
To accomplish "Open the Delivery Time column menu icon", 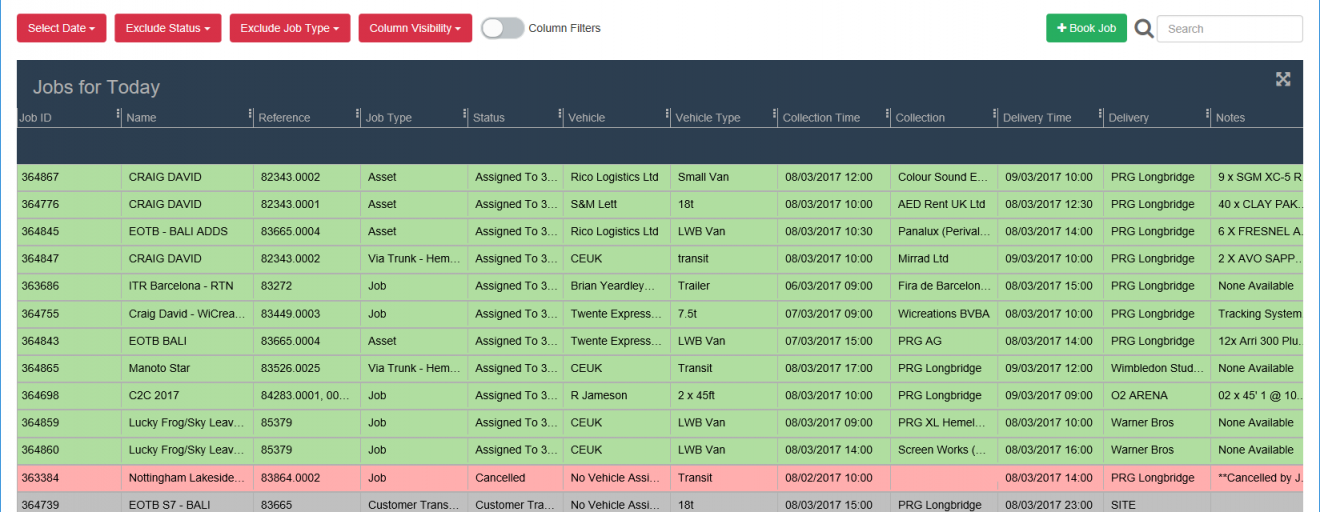I will (1101, 117).
